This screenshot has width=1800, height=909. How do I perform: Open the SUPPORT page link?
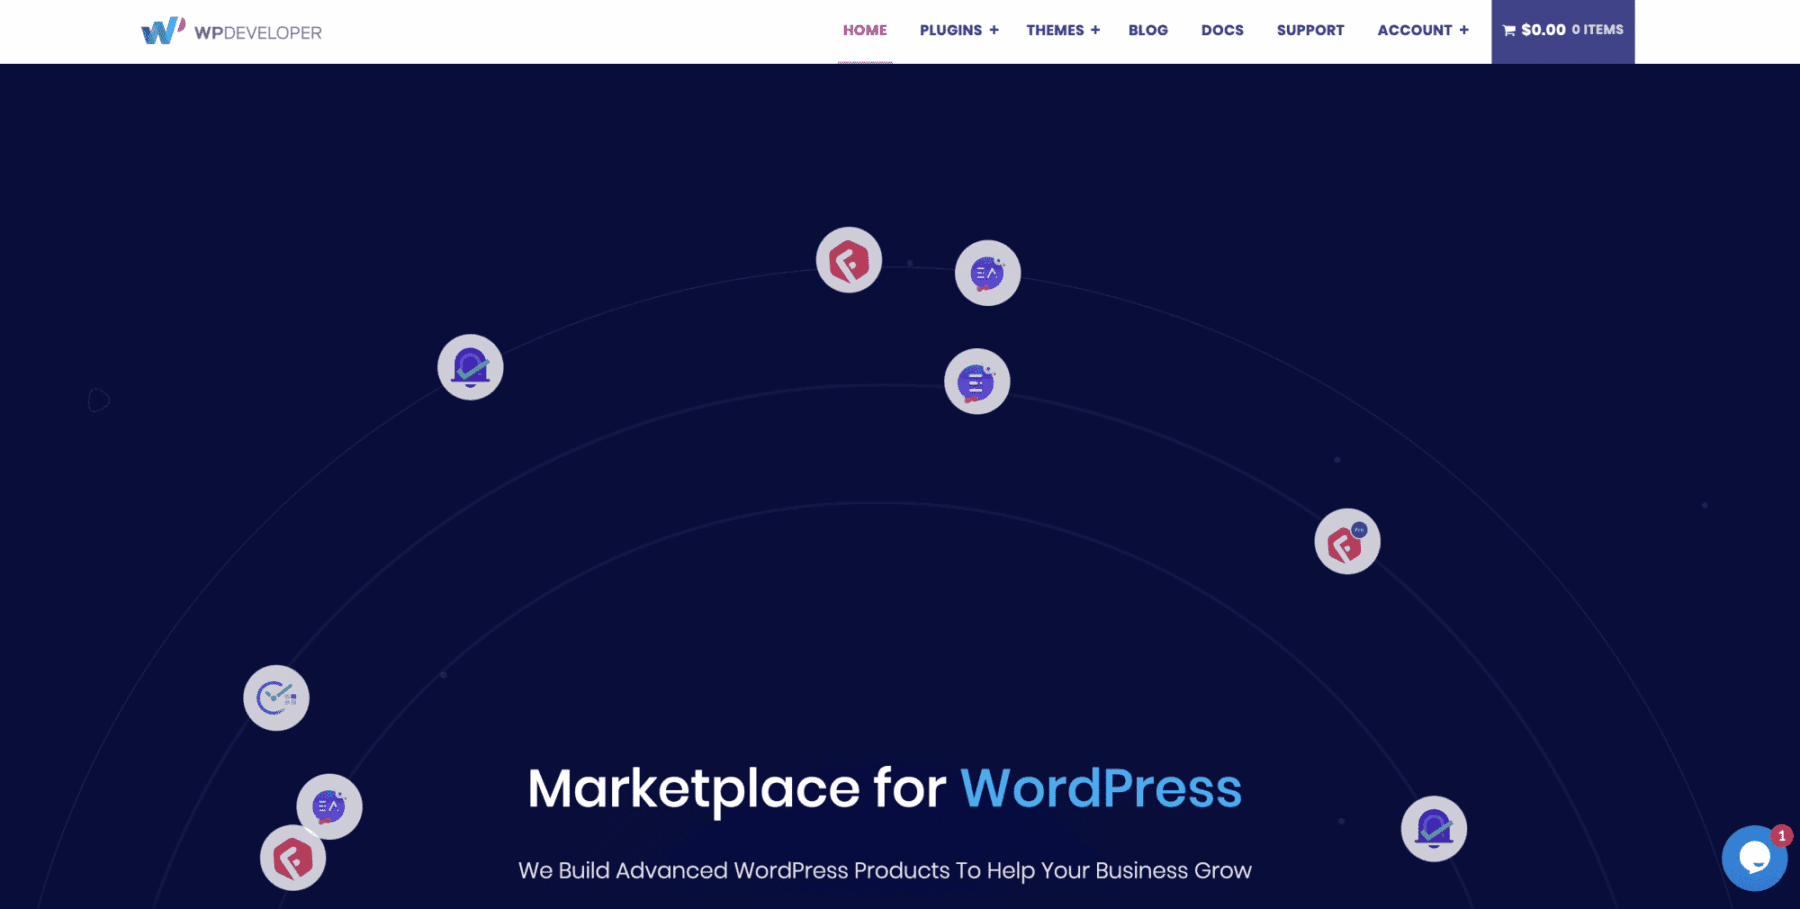(1310, 30)
